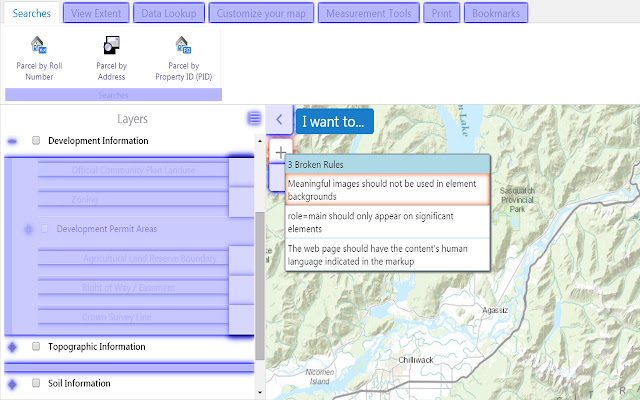Viewport: 640px width, 400px height.
Task: Select 'role=main' broken rule entry
Action: point(387,222)
